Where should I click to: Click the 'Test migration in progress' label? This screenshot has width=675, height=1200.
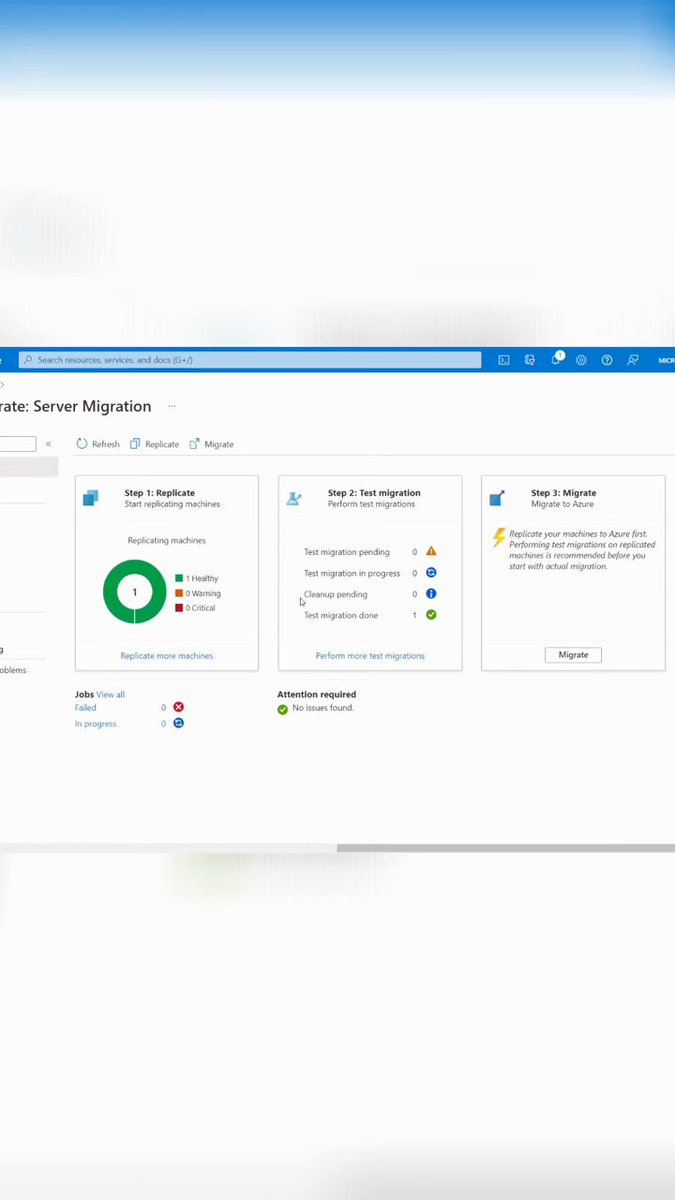tap(352, 573)
